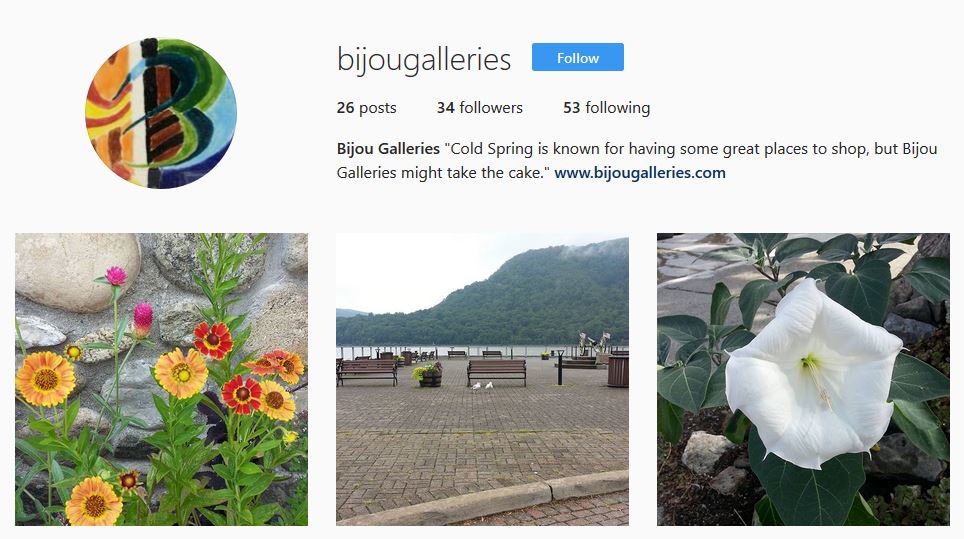Open the 53 following list
This screenshot has height=539, width=964.
pos(606,108)
